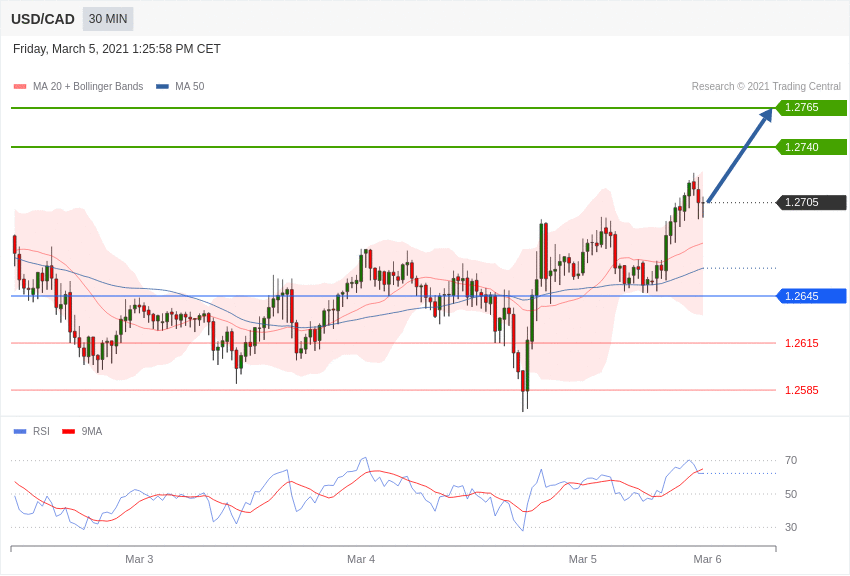Click the MA 20 + Bollinger Bands legend swatch
This screenshot has width=850, height=576.
tap(20, 87)
